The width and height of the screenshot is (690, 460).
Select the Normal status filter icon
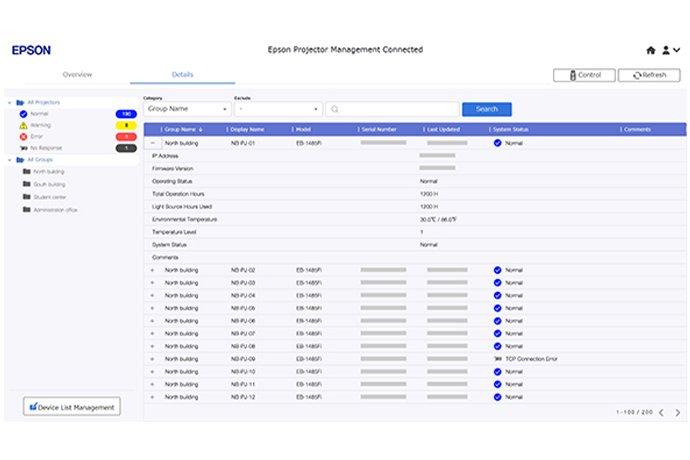(23, 114)
